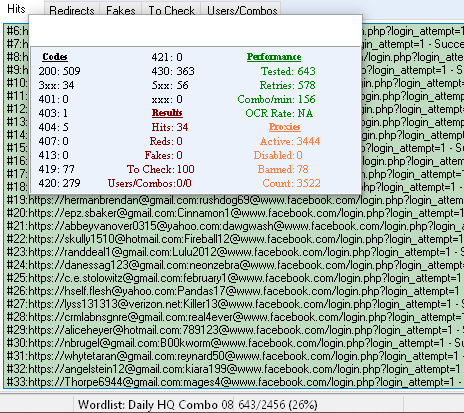Click the Results heading in stats panel
Viewport: 464px width, 413px height.
tap(167, 113)
